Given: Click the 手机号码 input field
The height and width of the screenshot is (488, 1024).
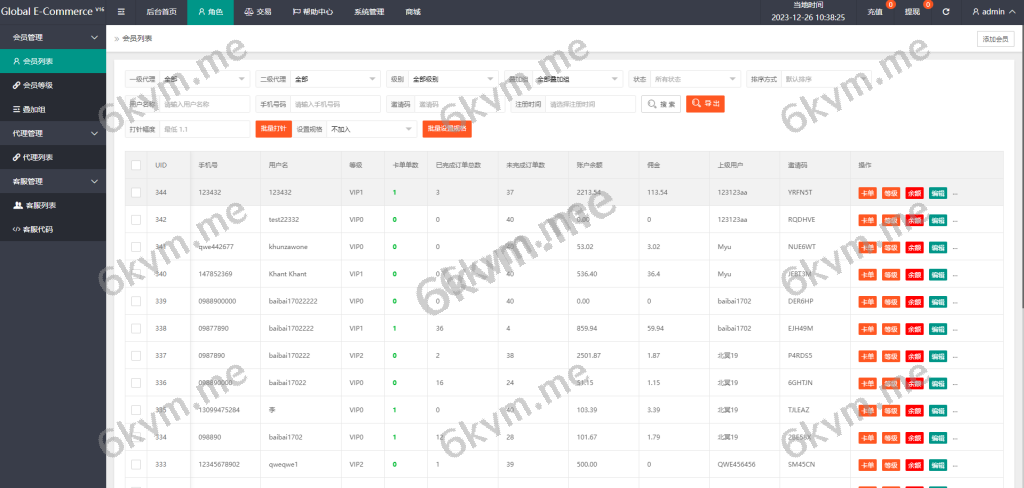Looking at the screenshot, I should coord(334,104).
